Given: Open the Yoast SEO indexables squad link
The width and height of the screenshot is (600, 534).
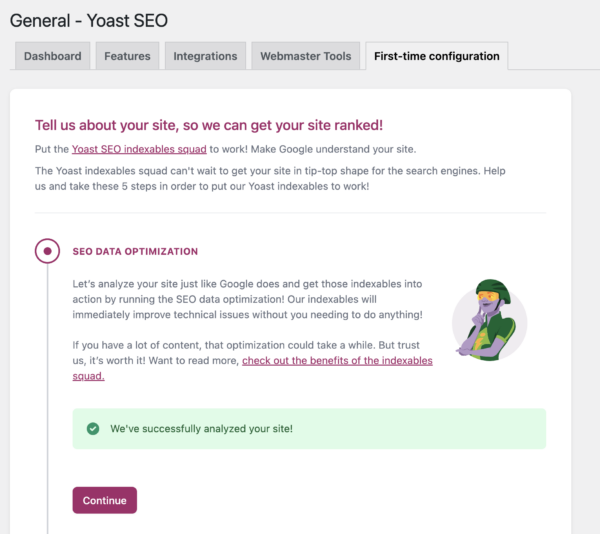Looking at the screenshot, I should [139, 149].
